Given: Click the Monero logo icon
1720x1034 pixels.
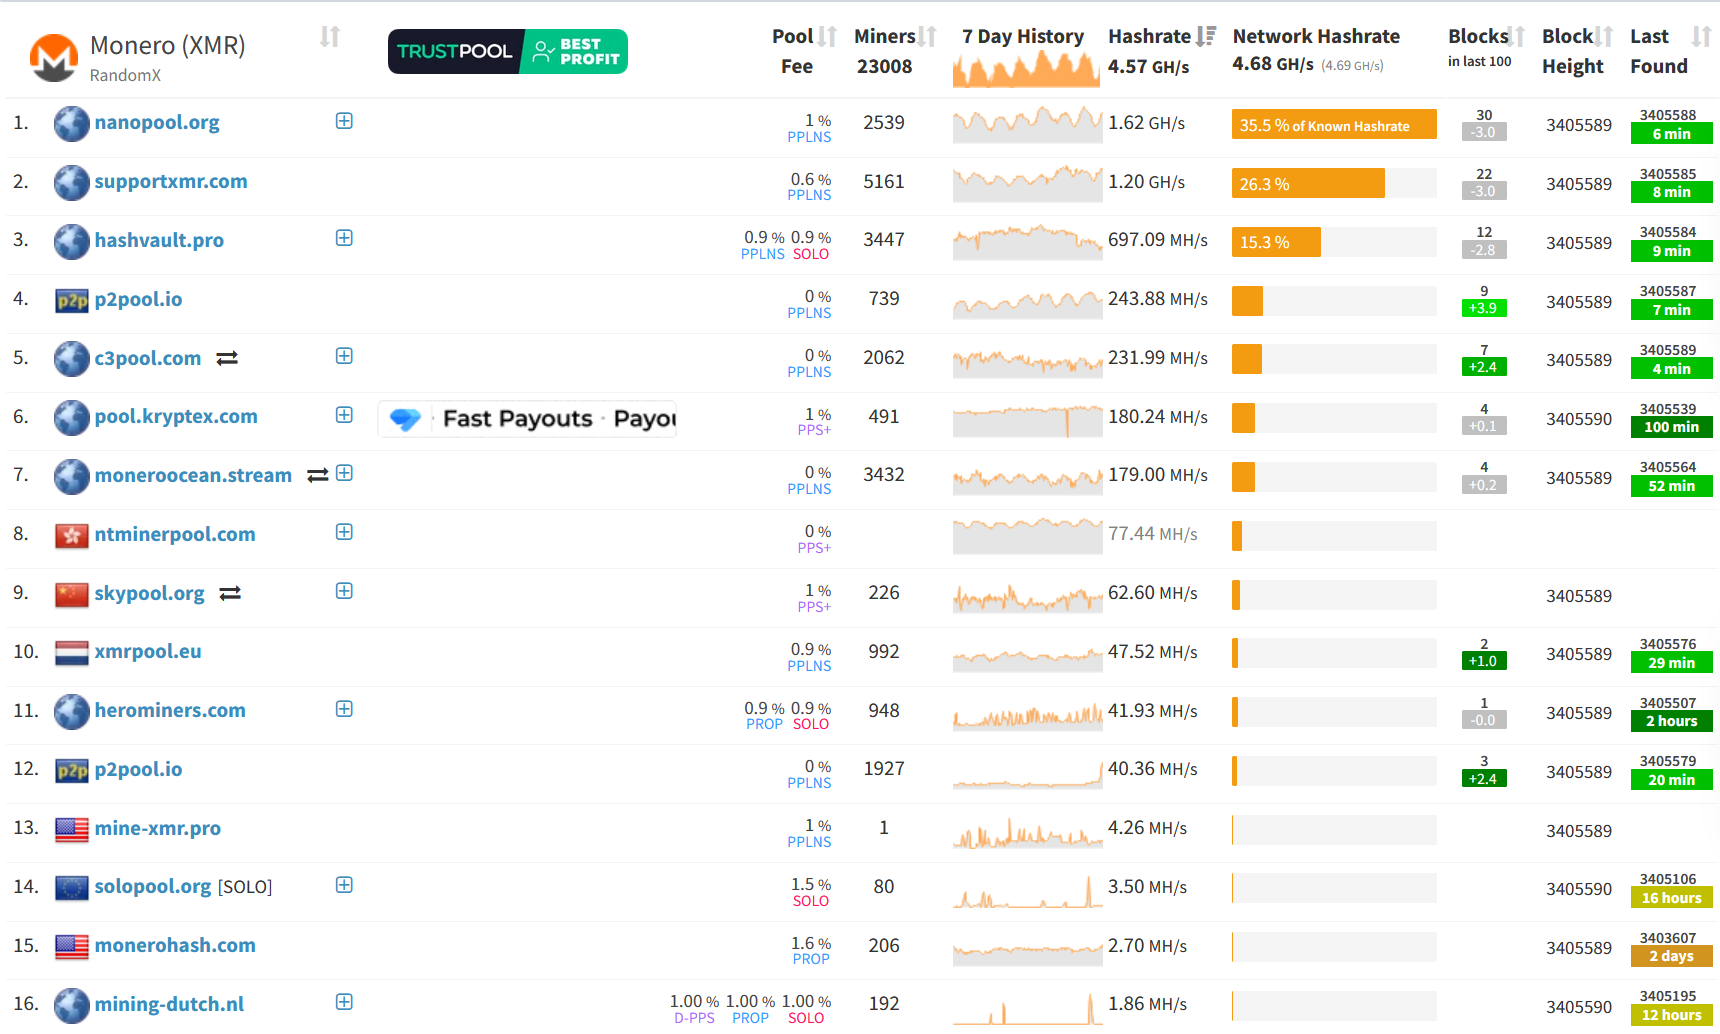Looking at the screenshot, I should [x=54, y=58].
